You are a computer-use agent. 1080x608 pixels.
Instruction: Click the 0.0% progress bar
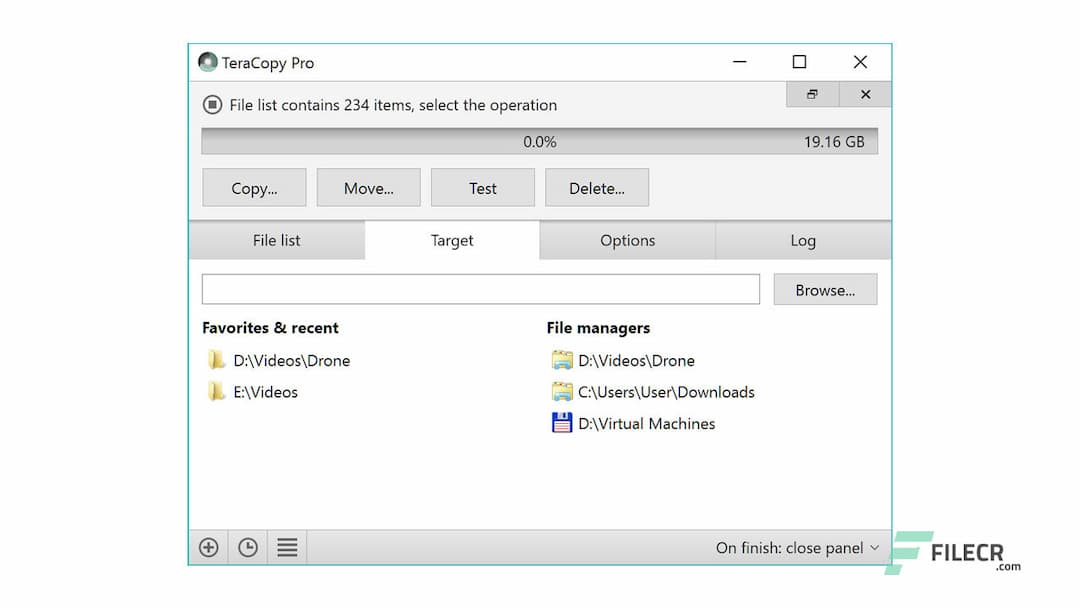[x=540, y=141]
